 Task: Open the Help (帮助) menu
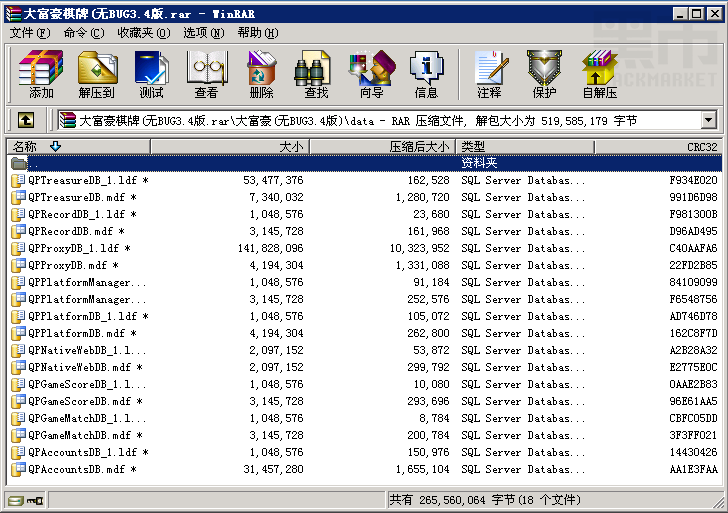(258, 33)
